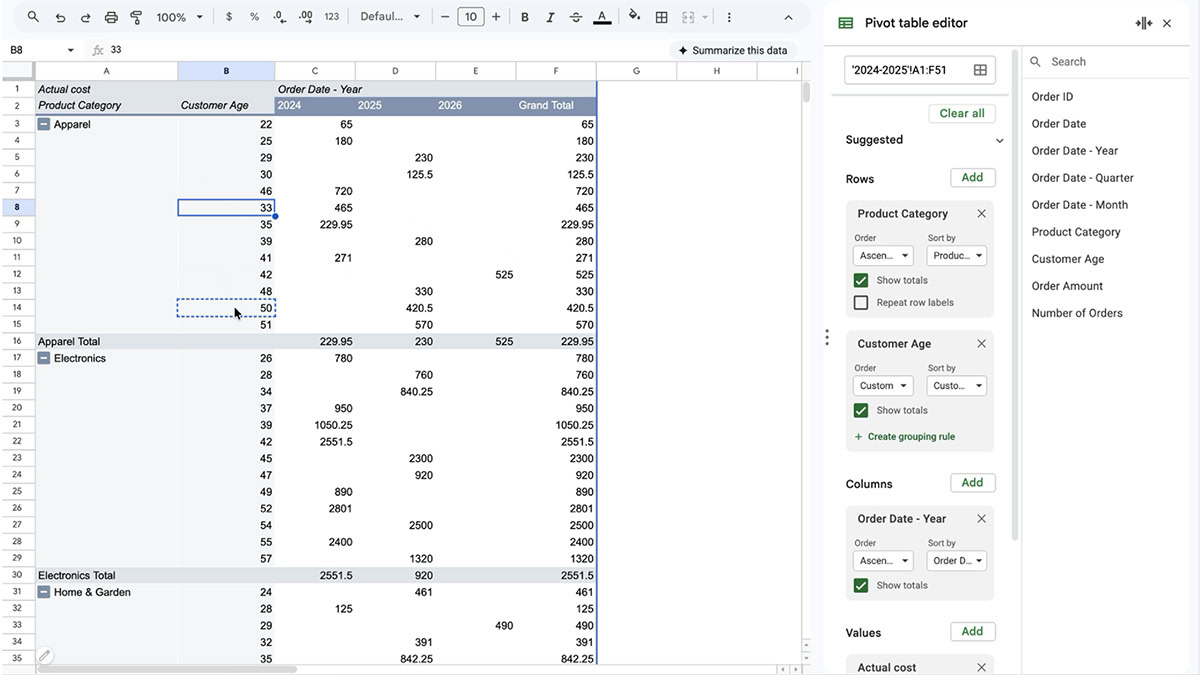Redo the last action

(x=85, y=17)
